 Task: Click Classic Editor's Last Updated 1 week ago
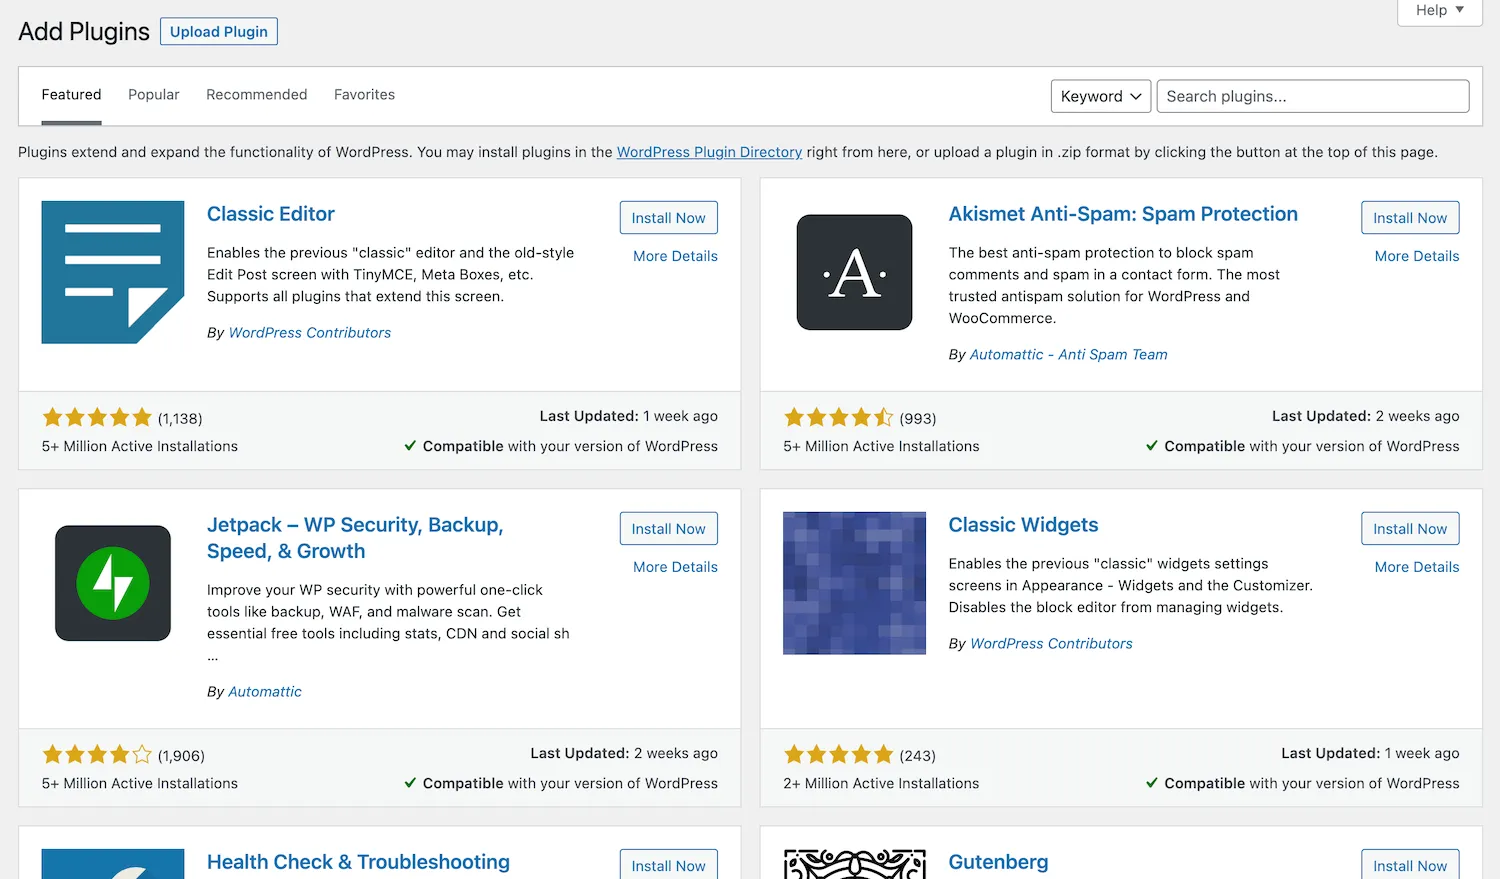629,416
